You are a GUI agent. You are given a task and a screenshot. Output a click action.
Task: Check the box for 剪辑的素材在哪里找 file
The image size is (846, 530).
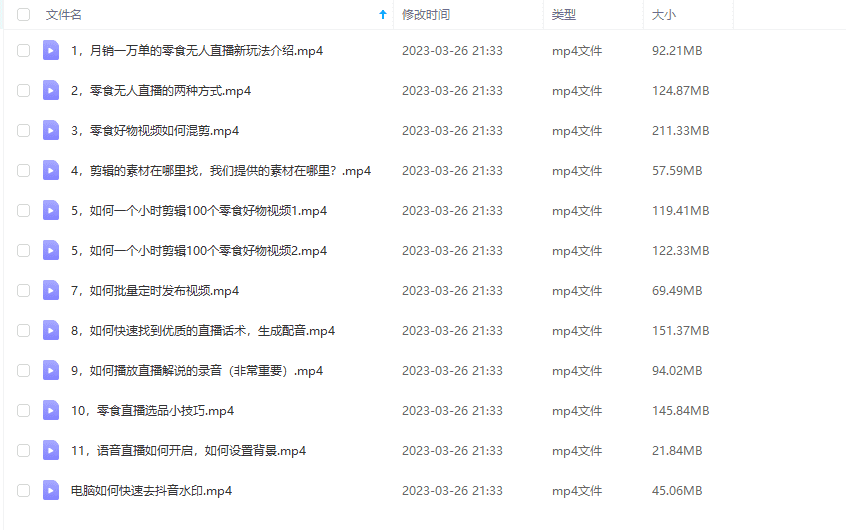coord(23,171)
